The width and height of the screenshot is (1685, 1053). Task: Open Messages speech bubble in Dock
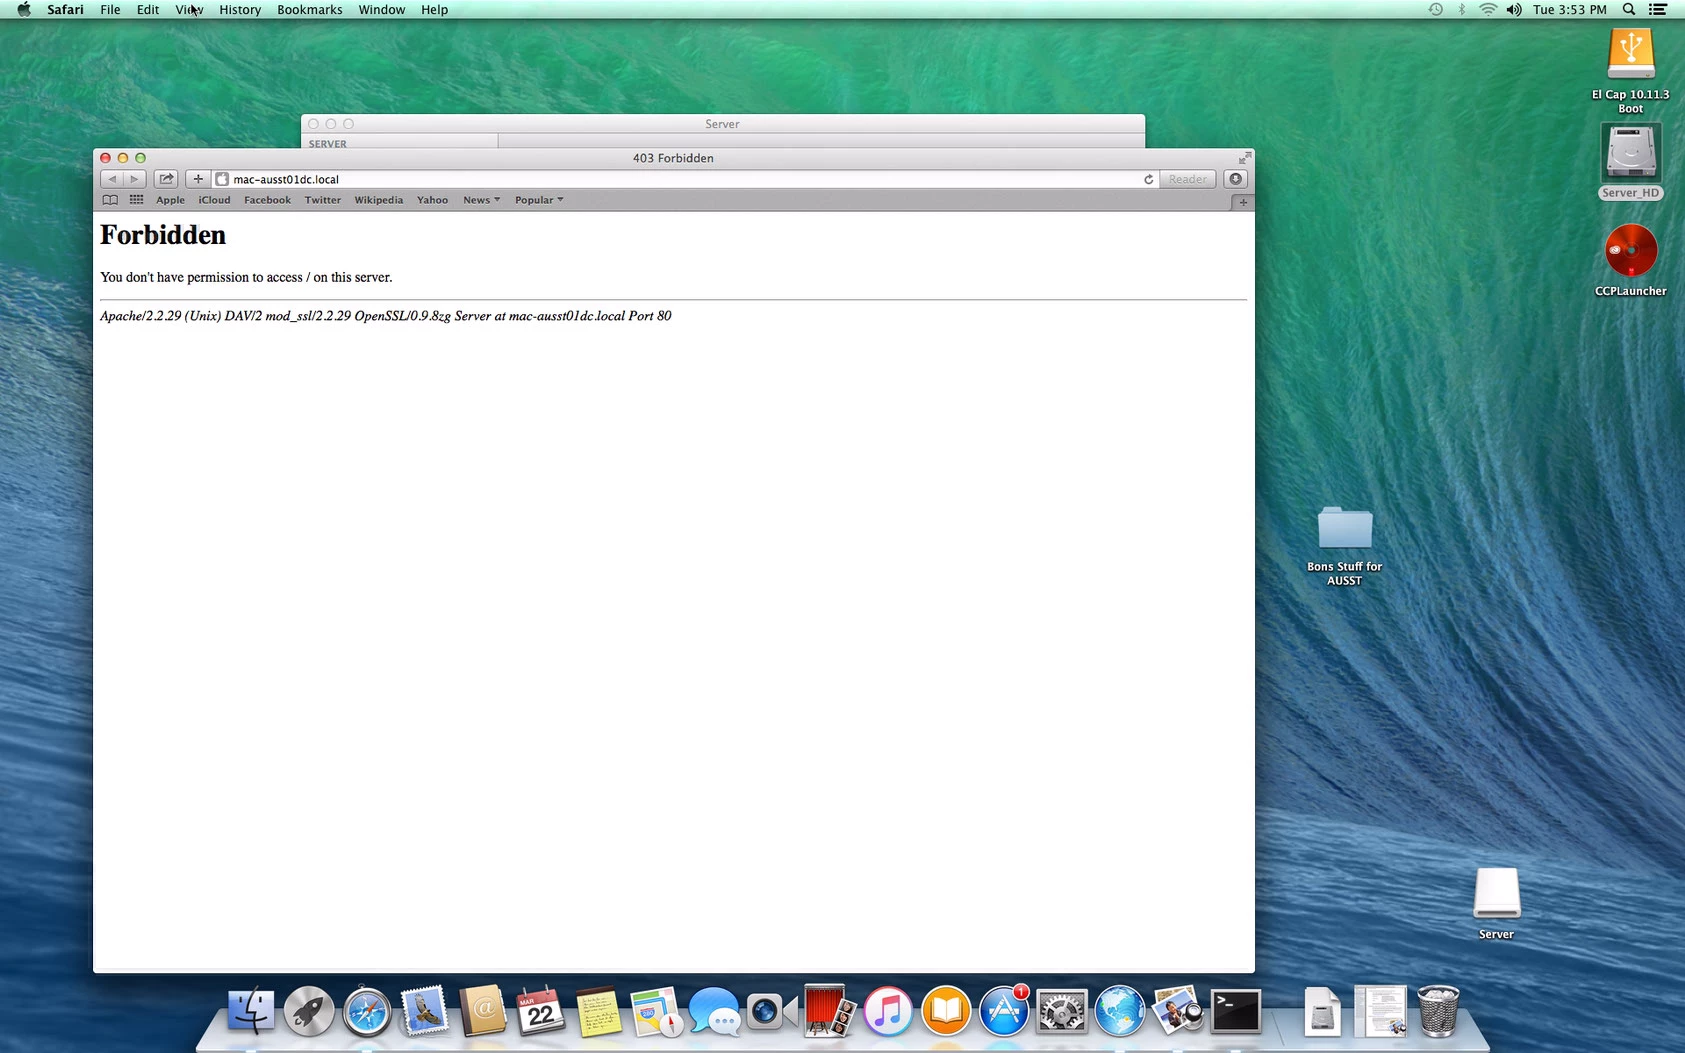pos(714,1011)
